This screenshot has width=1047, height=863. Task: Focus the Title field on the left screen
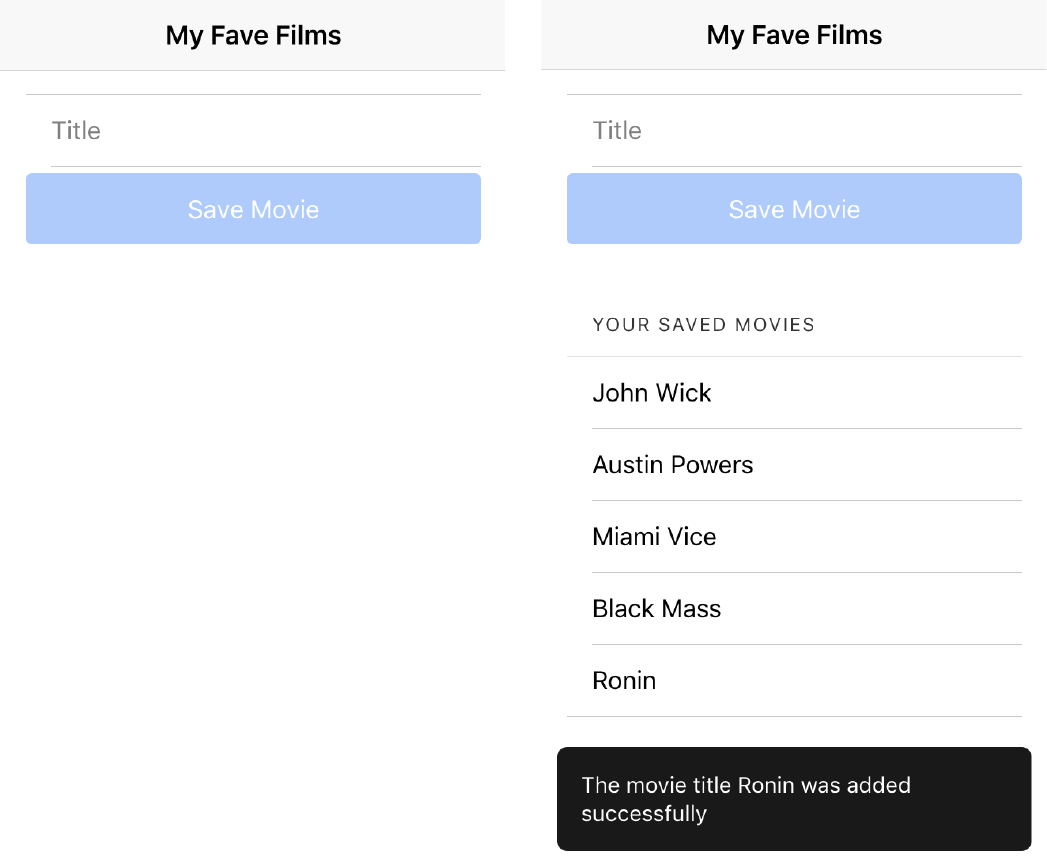(x=253, y=130)
